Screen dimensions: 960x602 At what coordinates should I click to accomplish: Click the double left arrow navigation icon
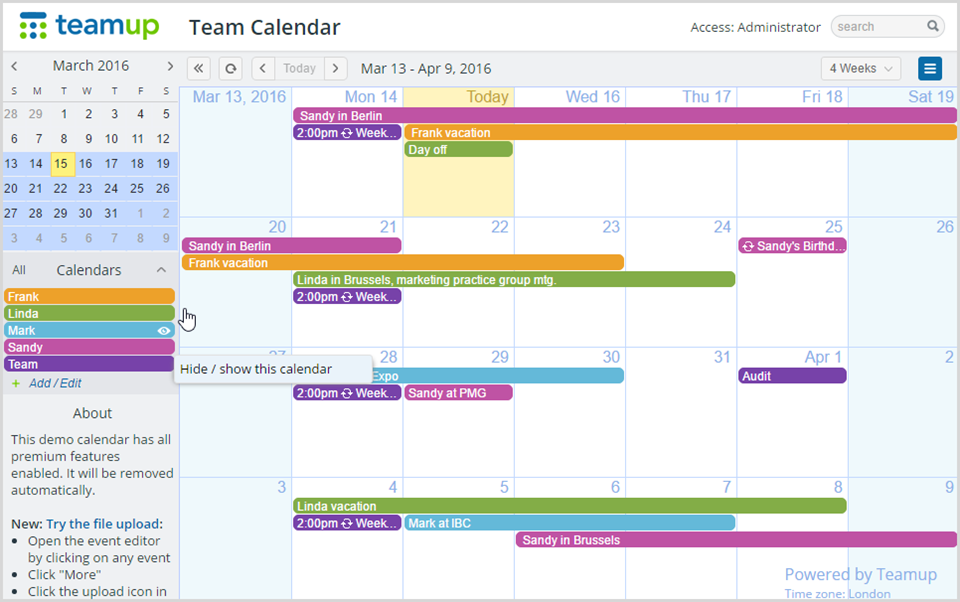[198, 68]
